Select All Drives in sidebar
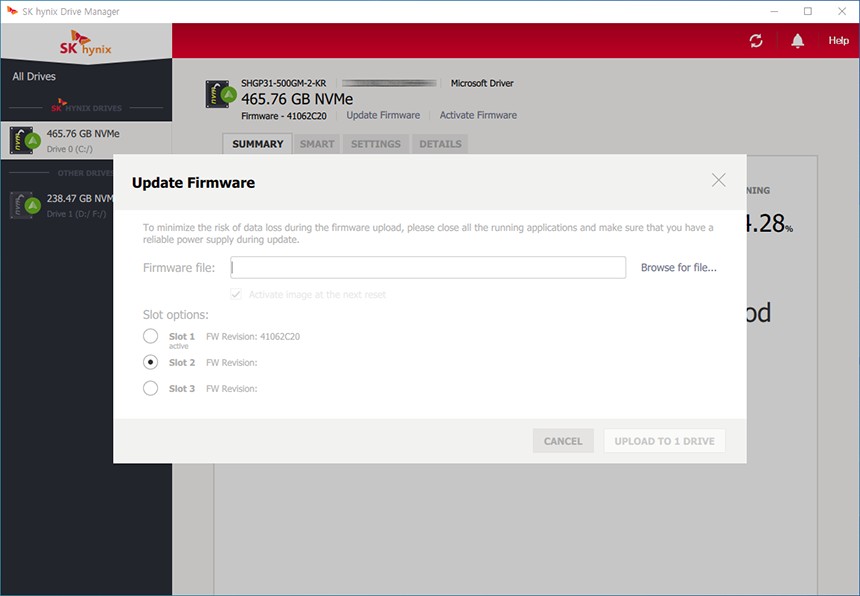Image resolution: width=860 pixels, height=596 pixels. [x=34, y=76]
